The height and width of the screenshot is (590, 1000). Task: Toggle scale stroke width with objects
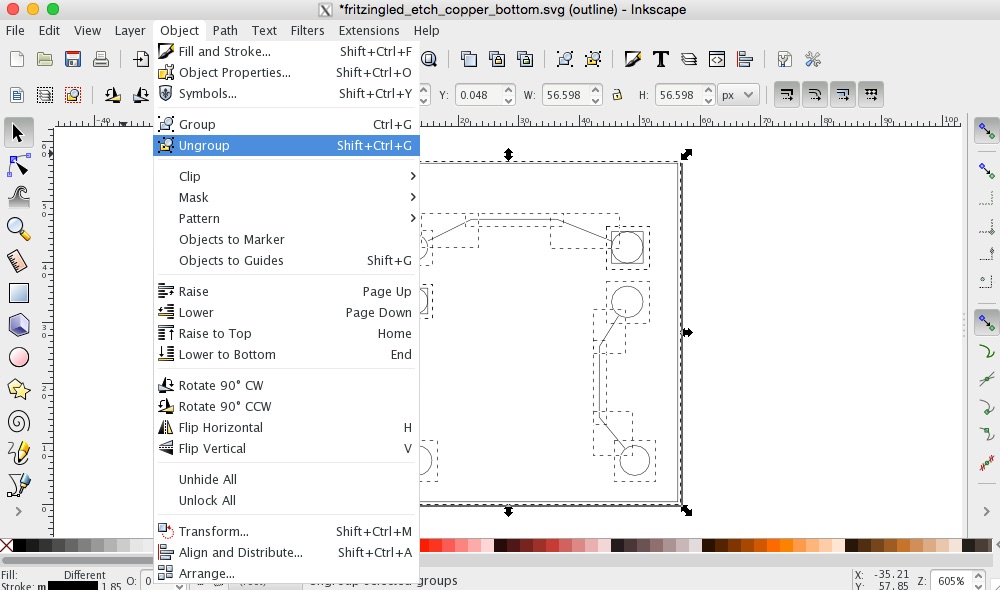pyautogui.click(x=786, y=95)
